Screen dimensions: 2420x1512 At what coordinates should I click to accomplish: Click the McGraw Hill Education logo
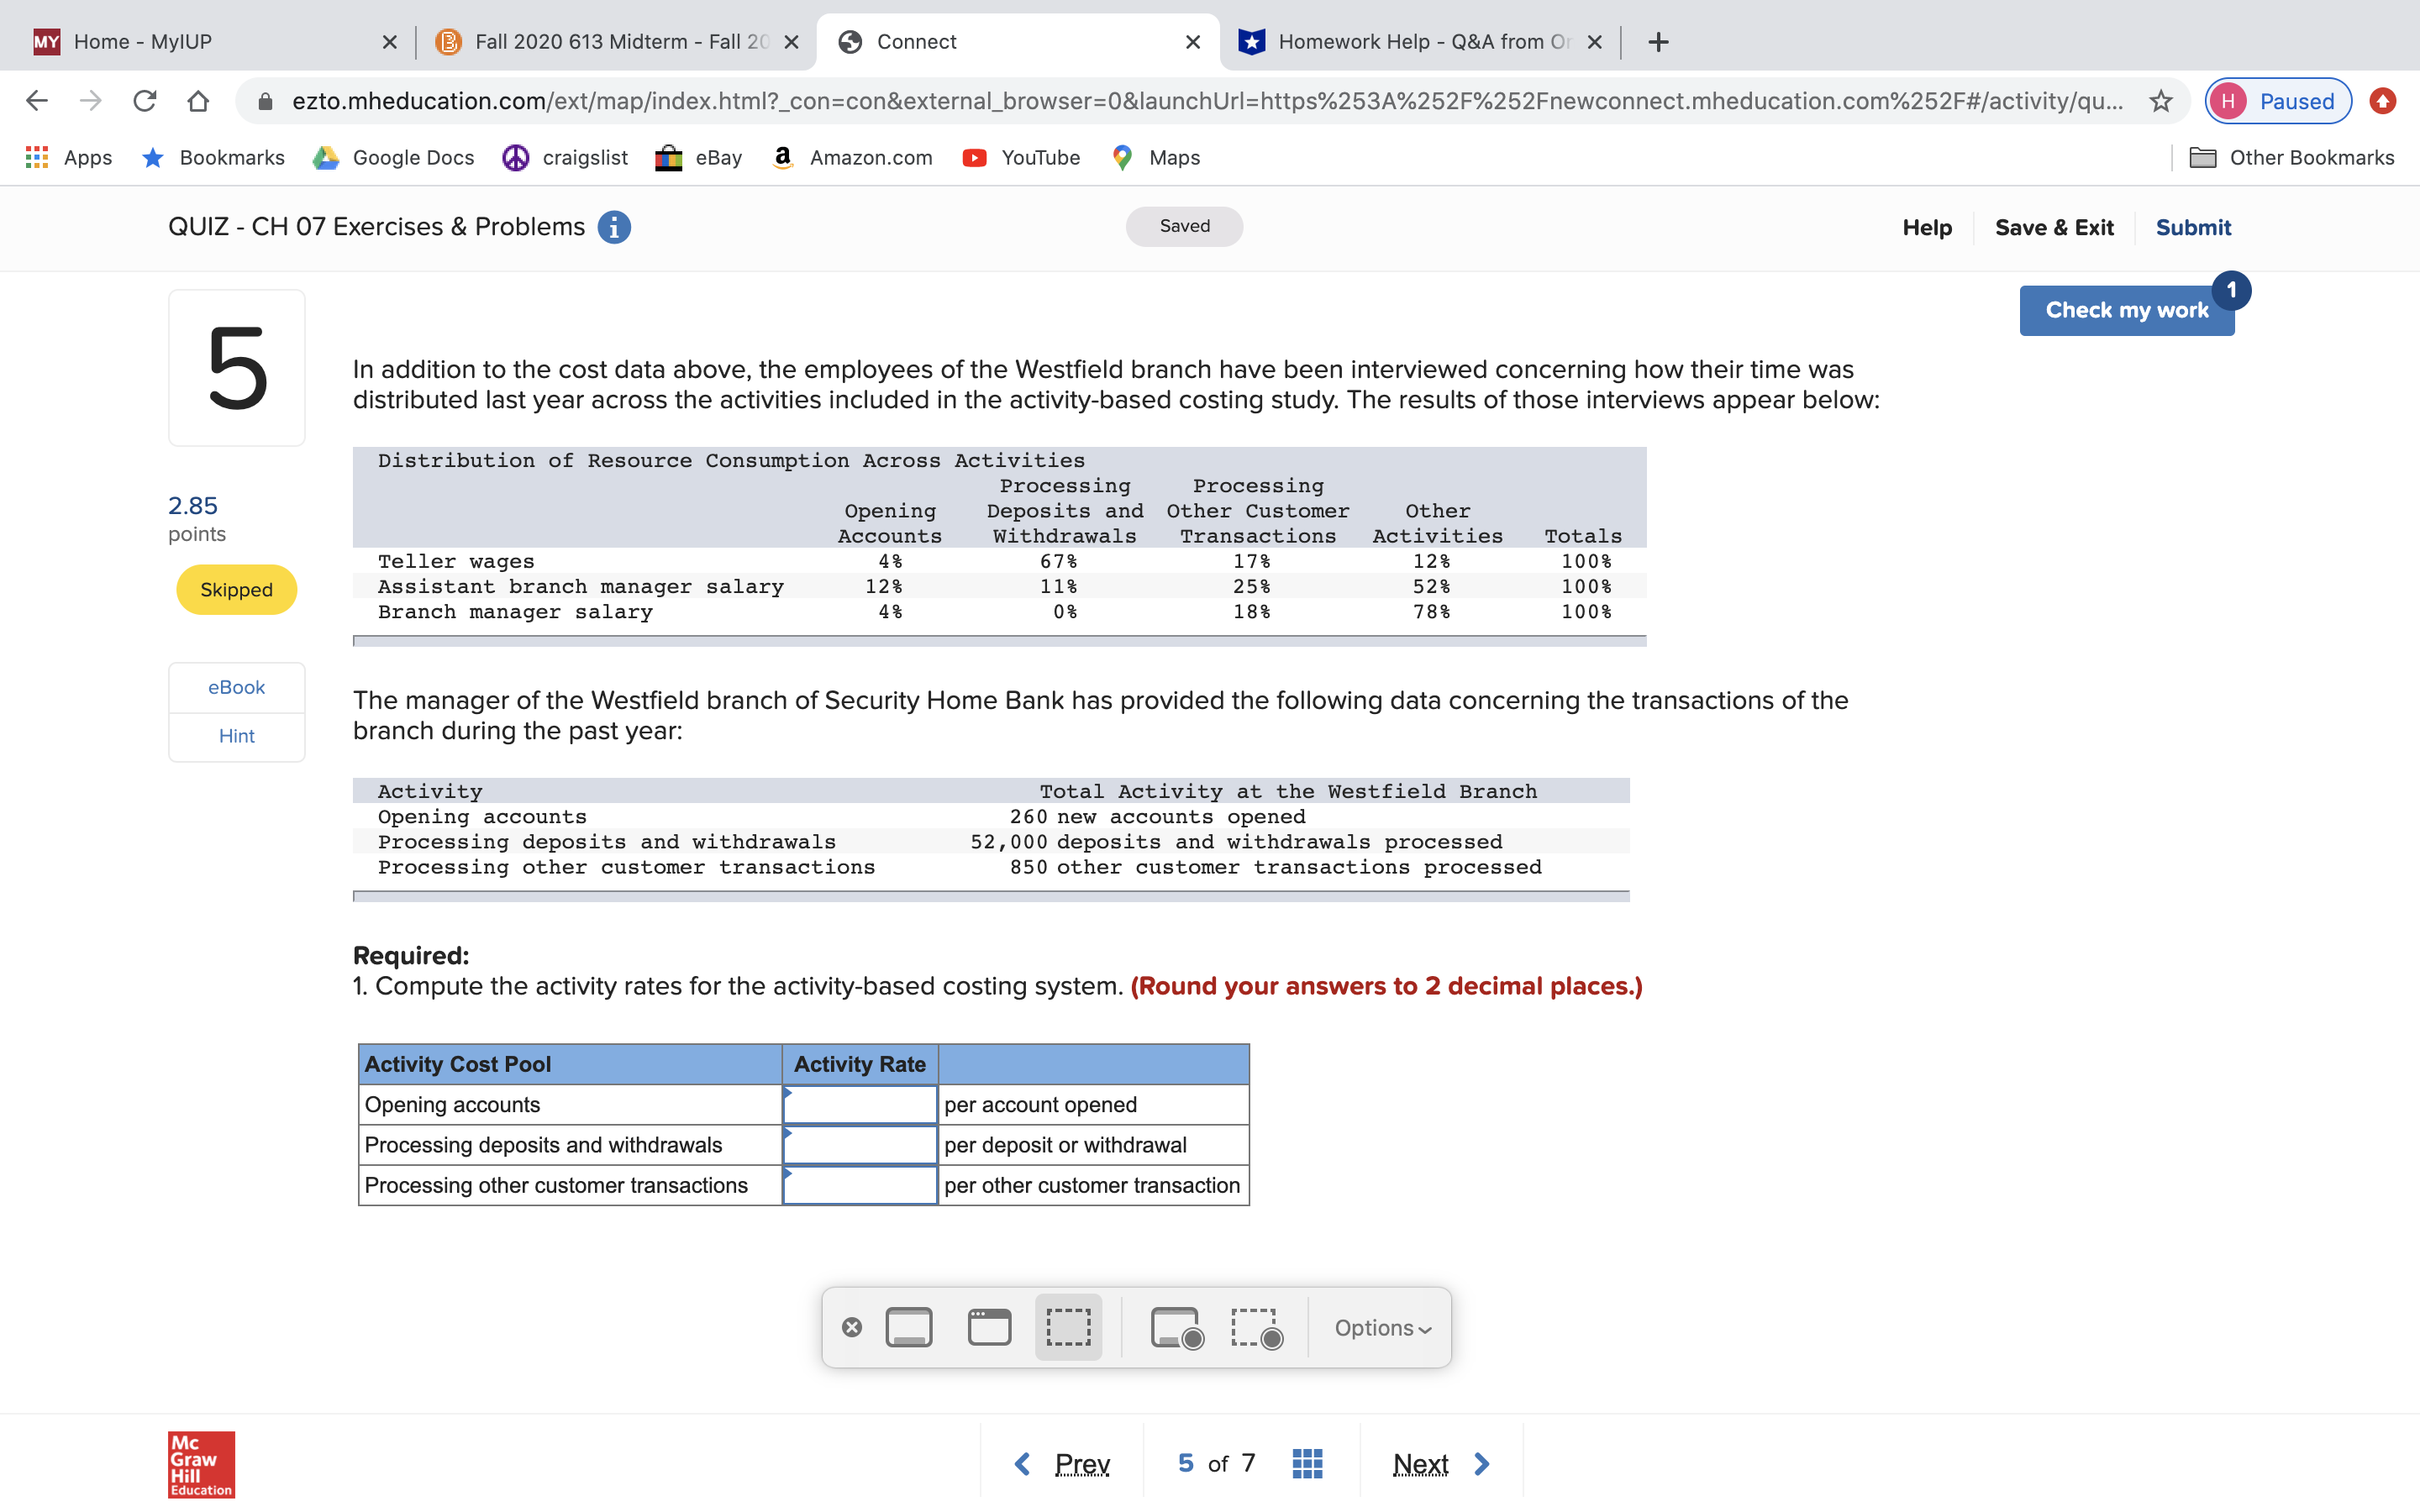(200, 1464)
